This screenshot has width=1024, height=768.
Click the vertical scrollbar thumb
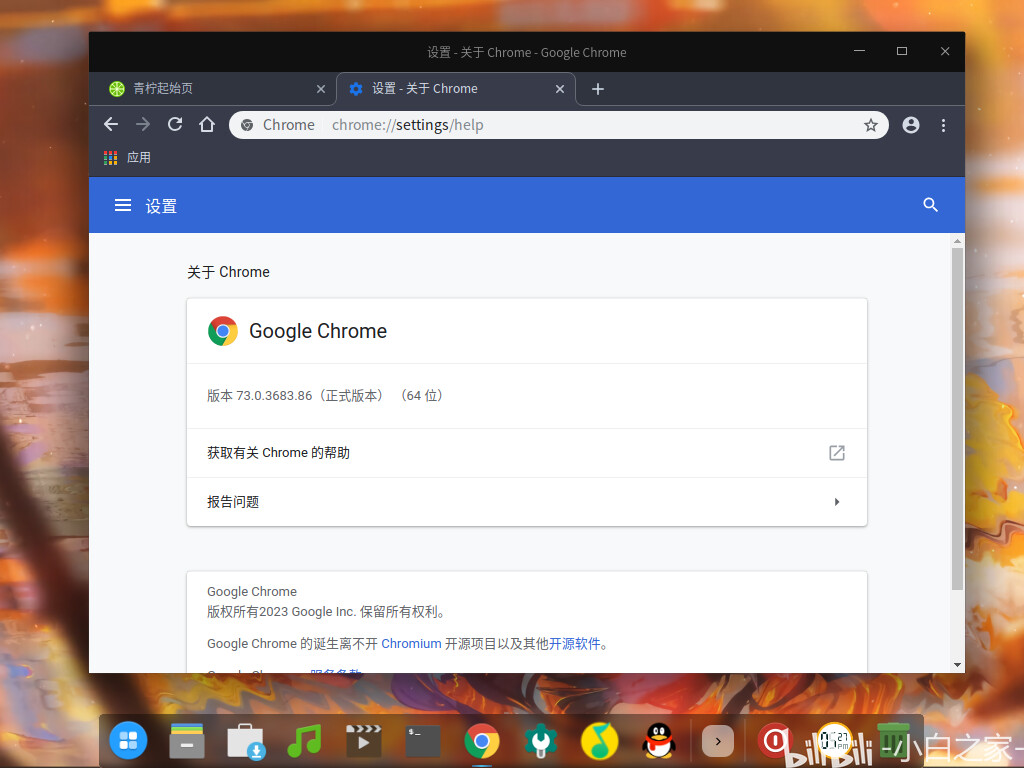(x=957, y=418)
